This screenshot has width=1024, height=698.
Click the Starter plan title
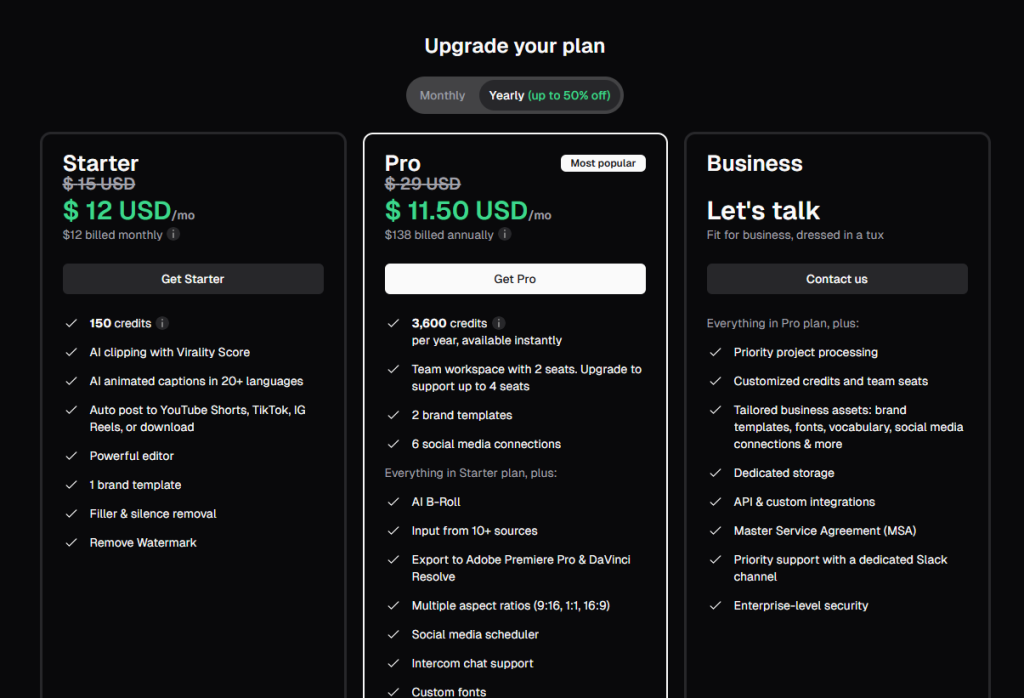point(101,163)
